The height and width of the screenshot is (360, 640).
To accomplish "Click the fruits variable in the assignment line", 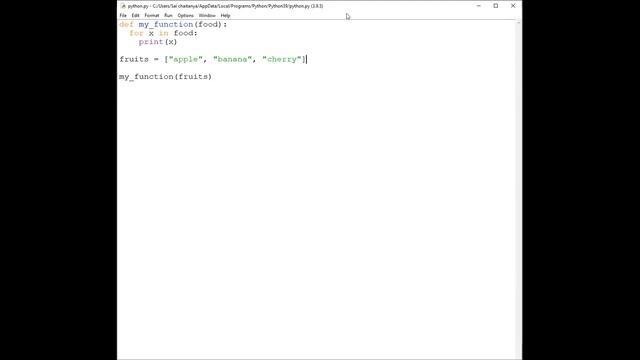I will pos(134,59).
